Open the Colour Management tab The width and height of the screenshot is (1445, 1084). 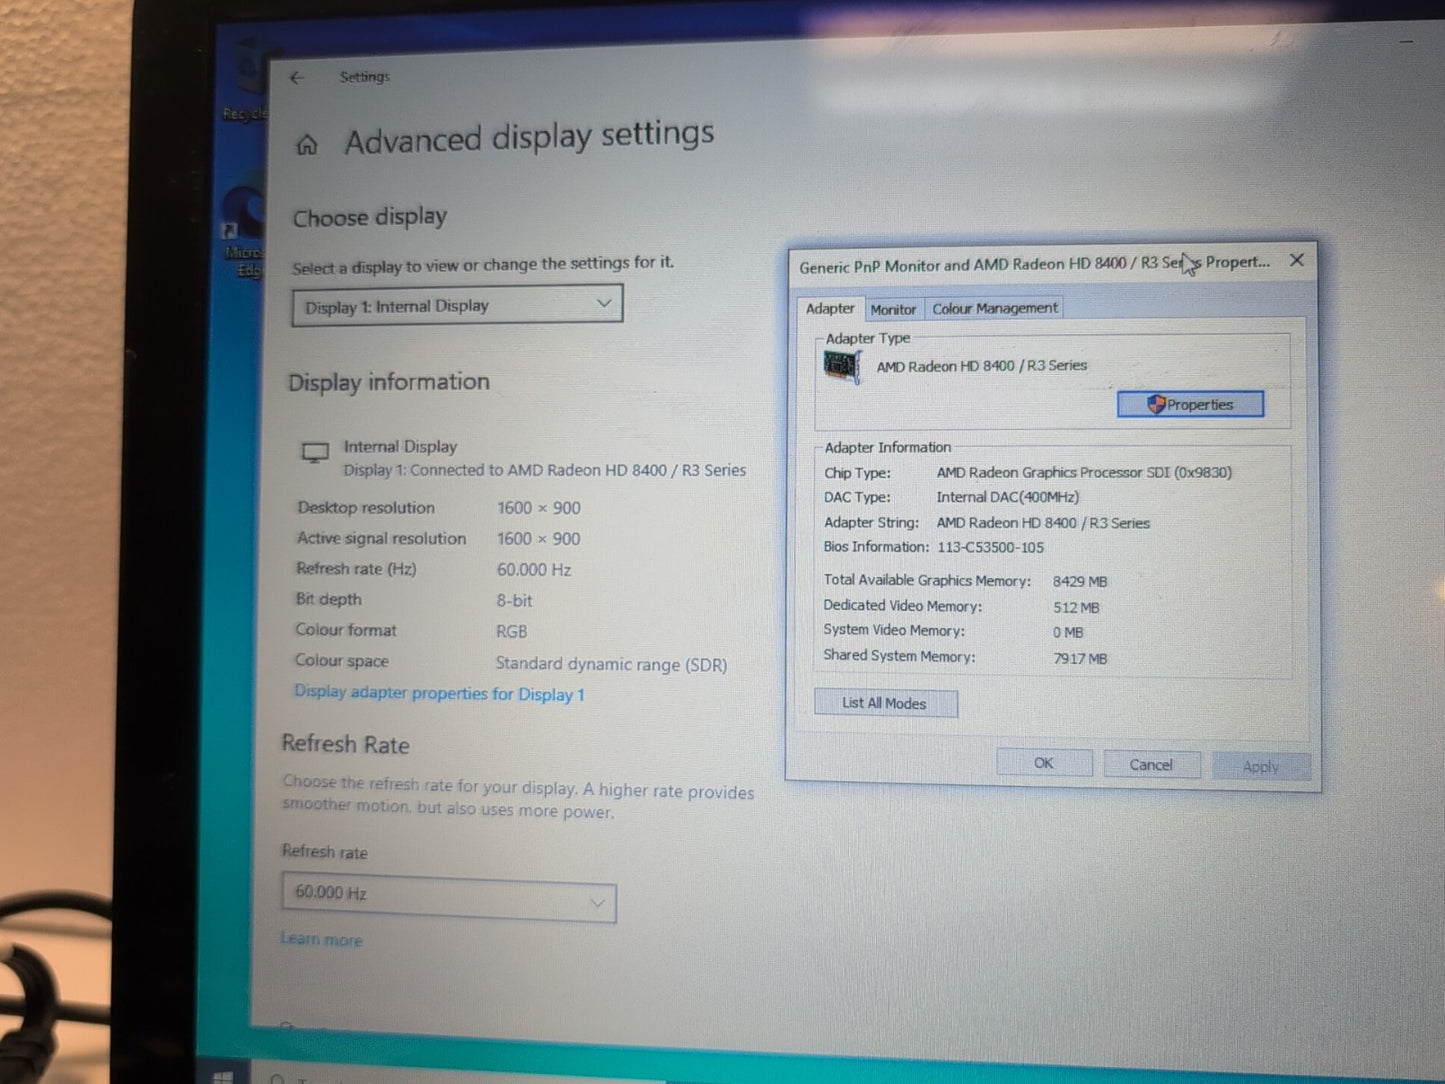pos(994,309)
